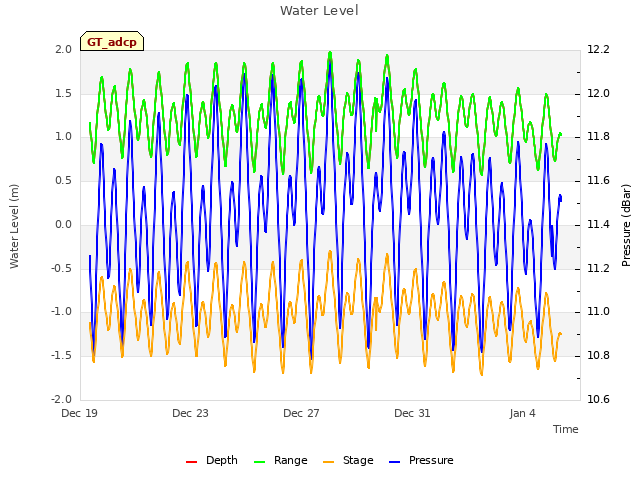Click the 11.2 pressure axis tick label
The image size is (640, 480).
tap(598, 268)
